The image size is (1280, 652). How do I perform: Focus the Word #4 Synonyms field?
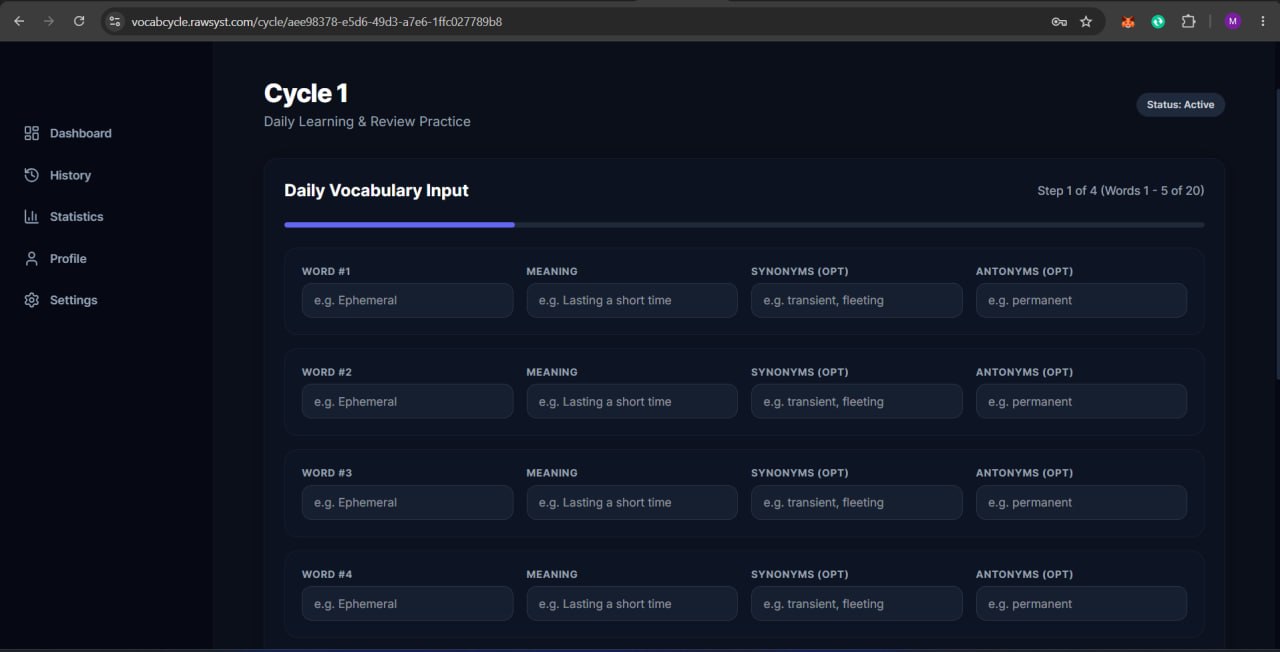[x=857, y=603]
